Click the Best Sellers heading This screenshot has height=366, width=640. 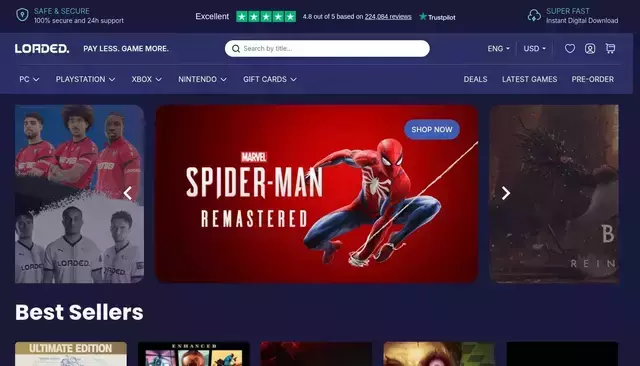click(x=79, y=312)
